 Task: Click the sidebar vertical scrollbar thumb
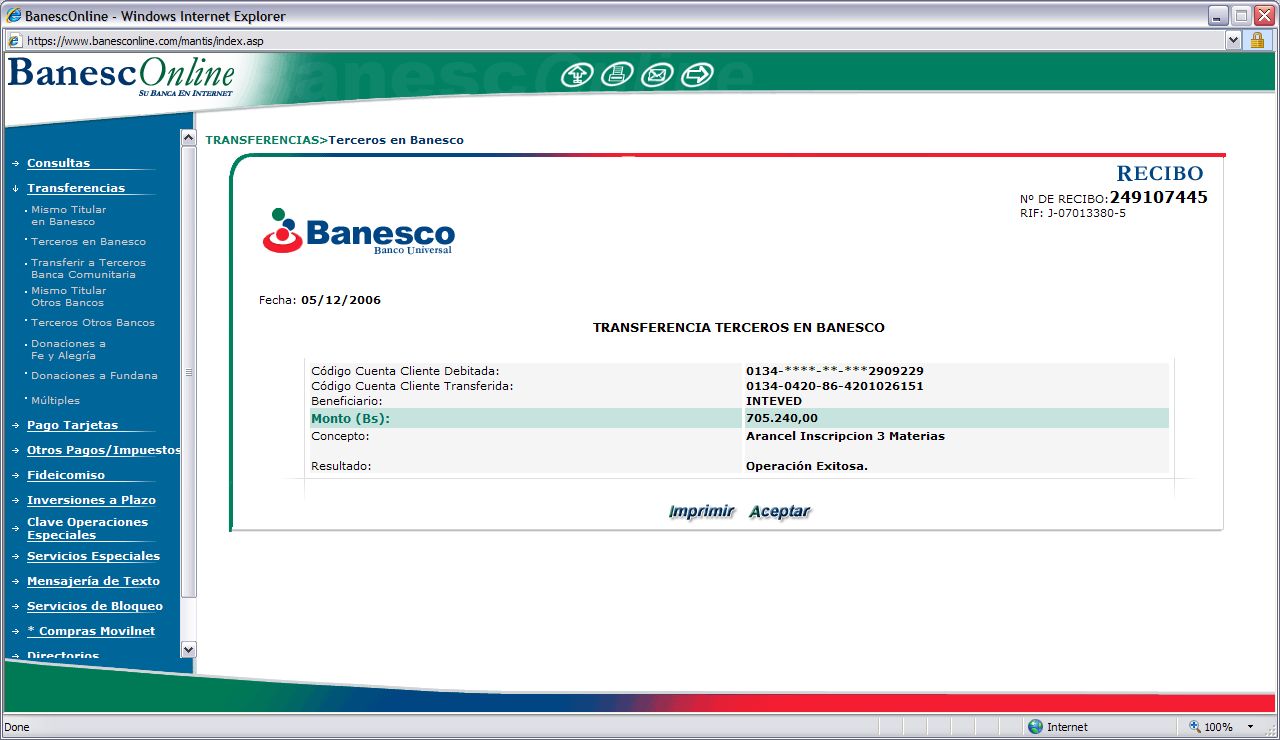tap(188, 372)
